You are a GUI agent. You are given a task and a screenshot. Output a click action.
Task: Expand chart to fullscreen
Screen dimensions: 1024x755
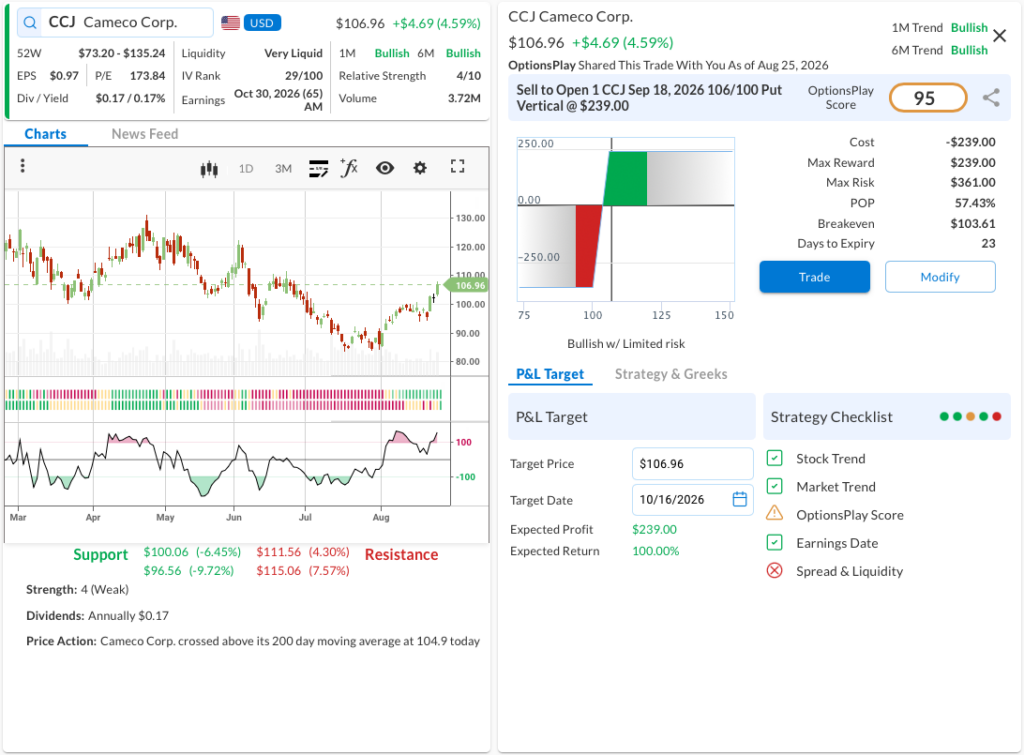tap(458, 167)
